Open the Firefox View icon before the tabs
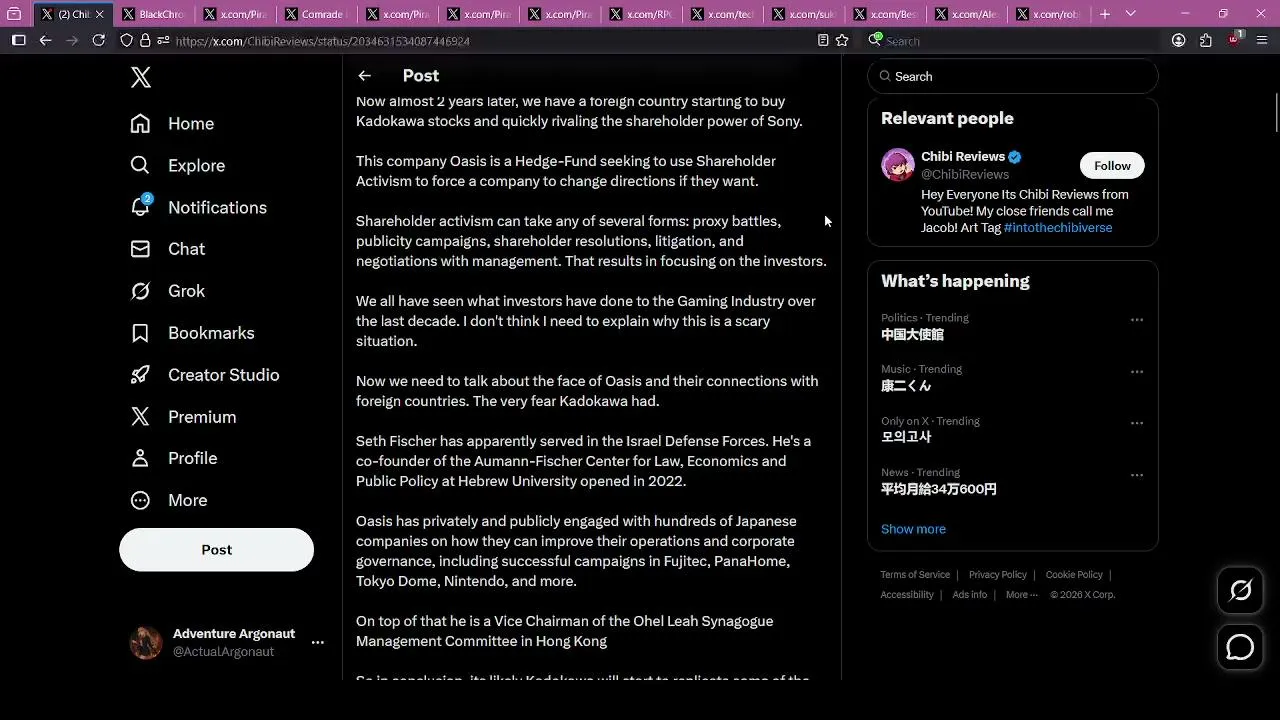The image size is (1280, 720). point(14,14)
